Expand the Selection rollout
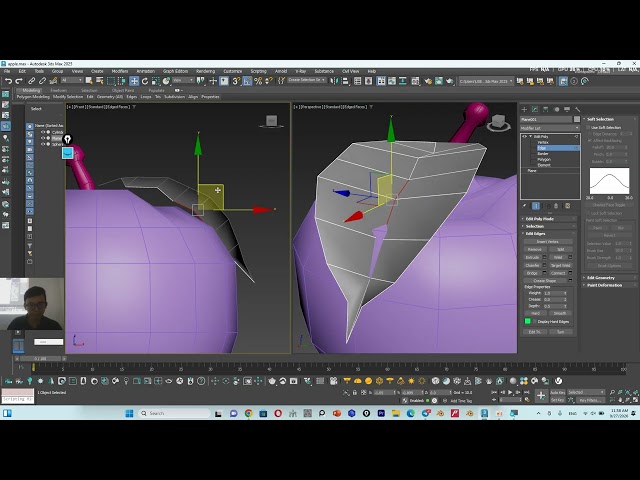The height and width of the screenshot is (480, 640). pyautogui.click(x=549, y=226)
